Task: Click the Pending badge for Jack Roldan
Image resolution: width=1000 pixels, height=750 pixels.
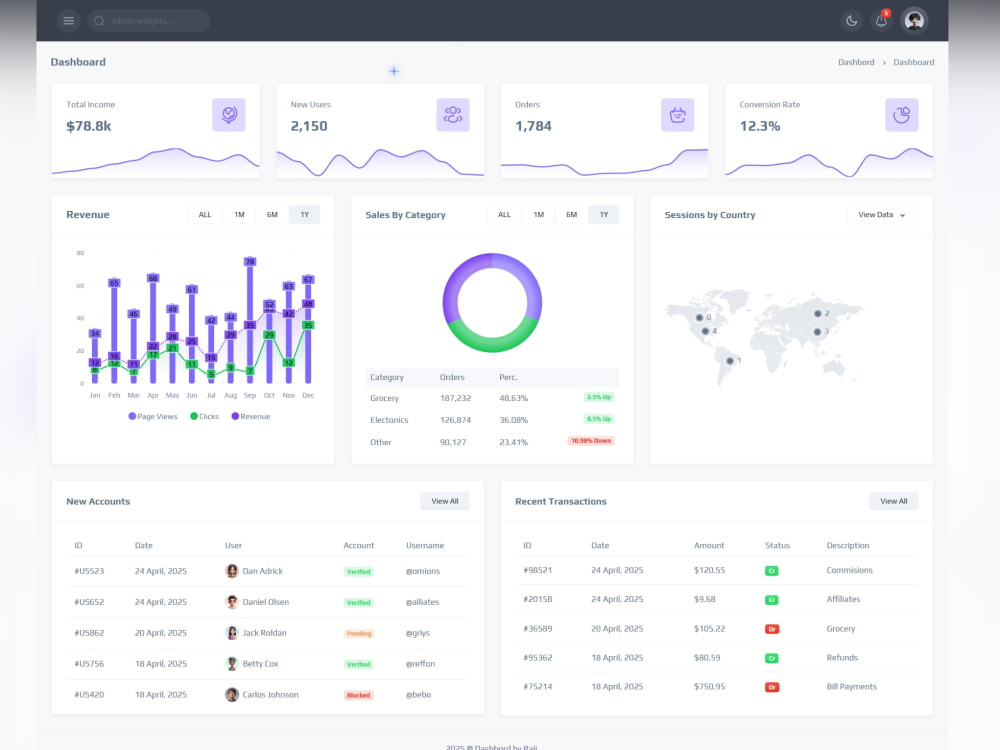Action: 358,634
